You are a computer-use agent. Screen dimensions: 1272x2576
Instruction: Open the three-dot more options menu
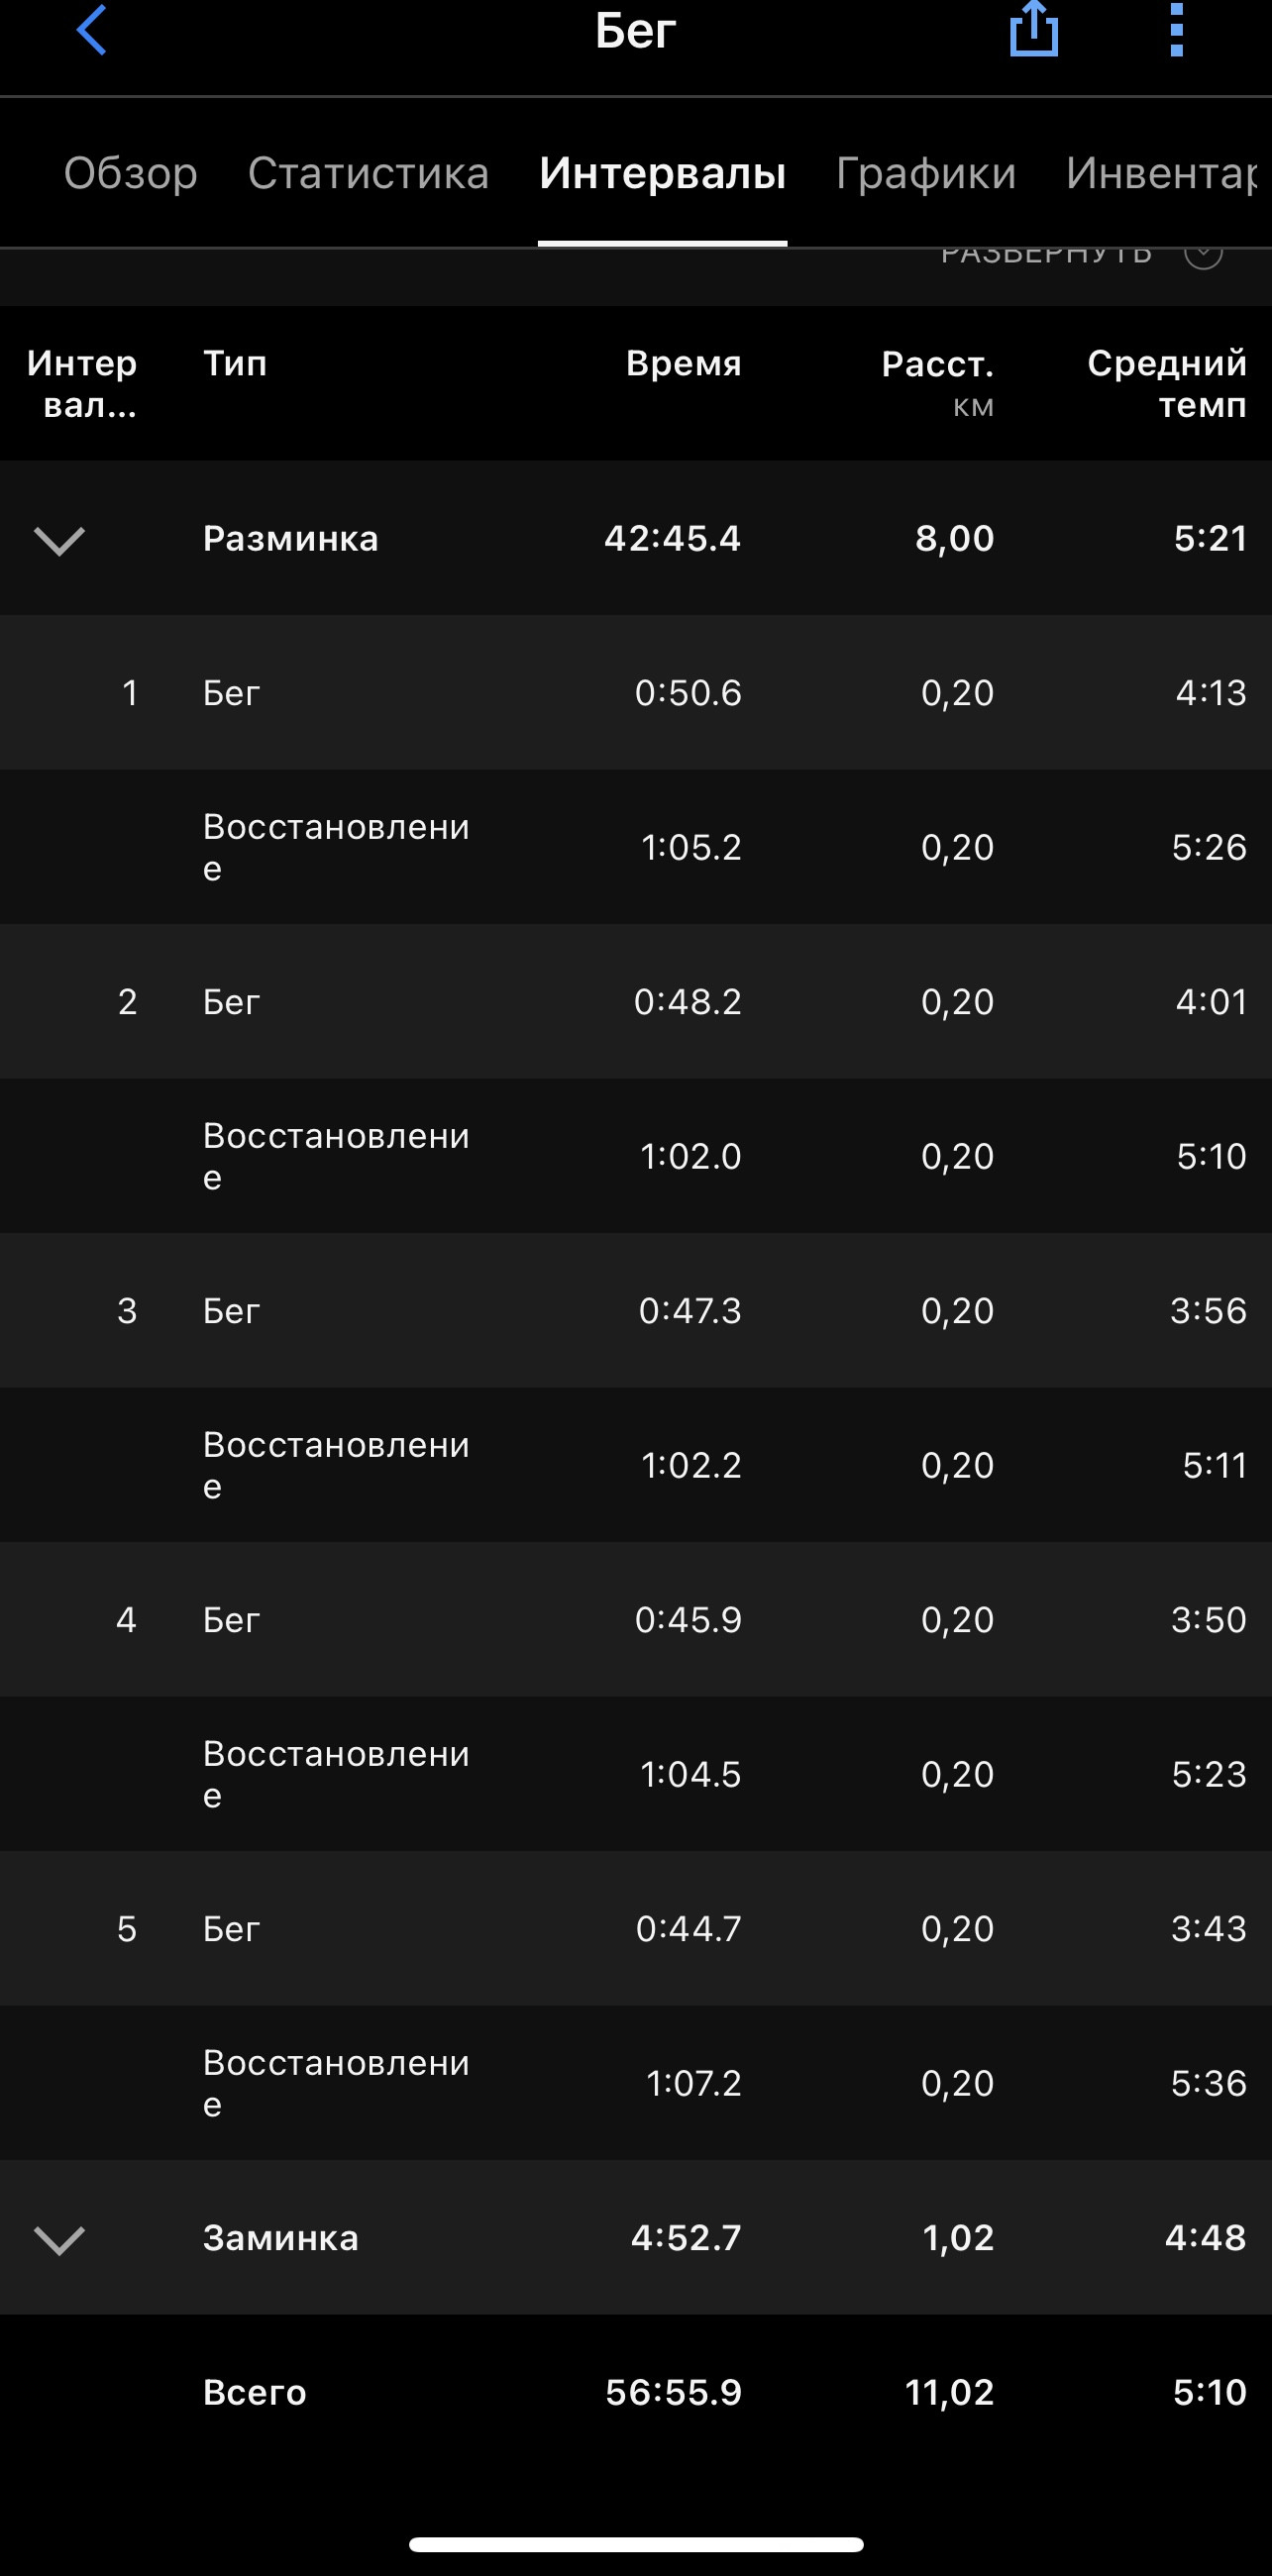(x=1177, y=29)
